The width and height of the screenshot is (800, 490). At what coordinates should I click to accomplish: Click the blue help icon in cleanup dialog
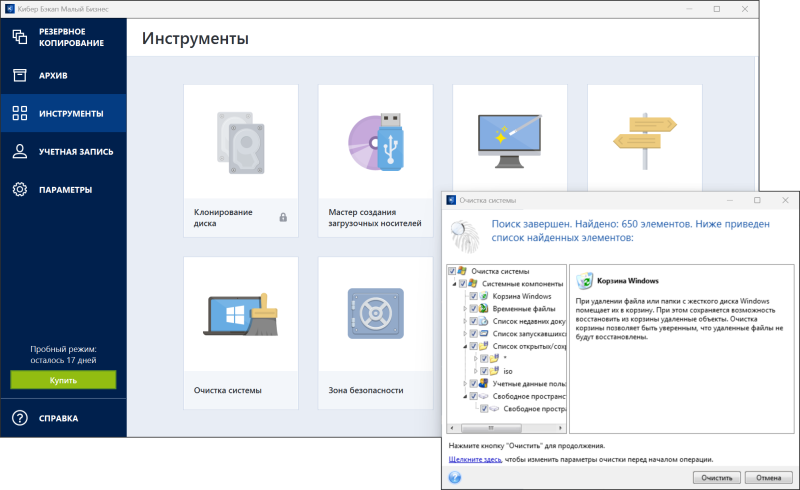(455, 477)
